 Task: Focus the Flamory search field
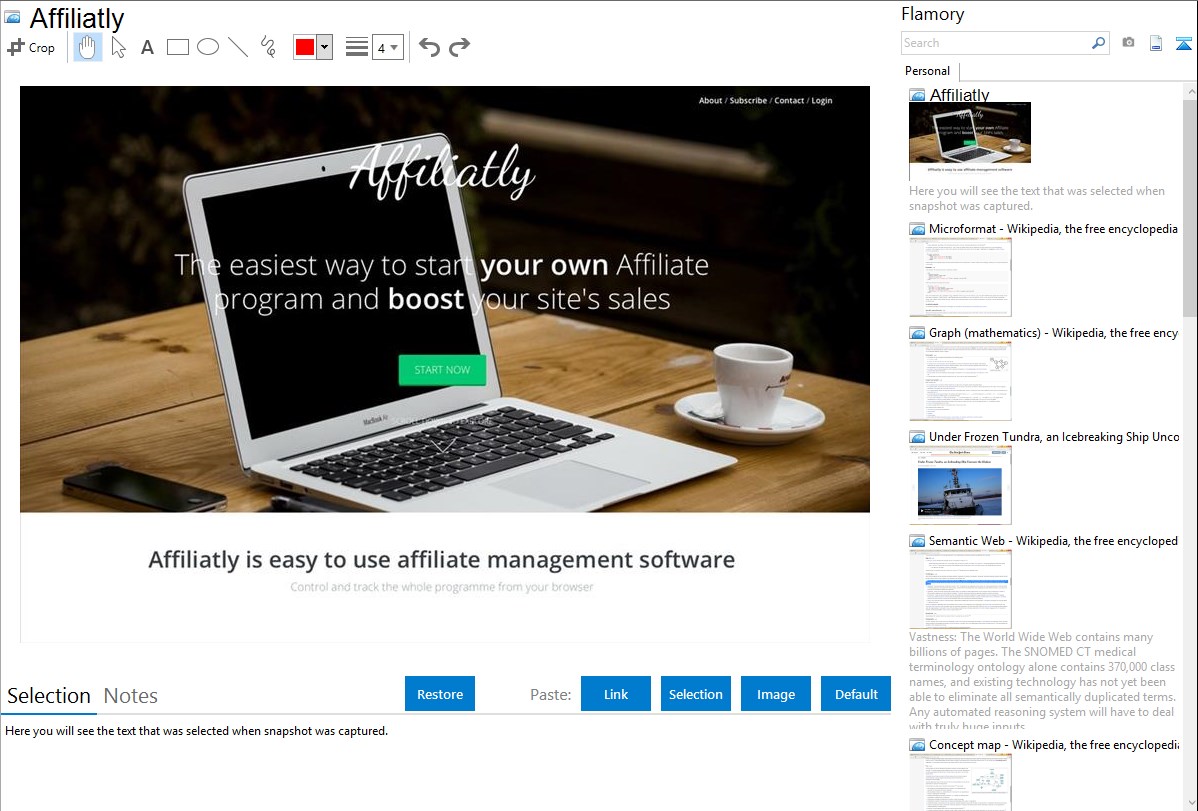click(x=996, y=43)
